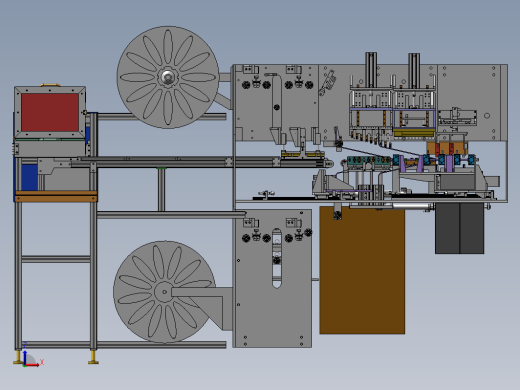This screenshot has width=520, height=390.
Task: Select the right gold leveling foot of the frame
Action: click(x=93, y=357)
